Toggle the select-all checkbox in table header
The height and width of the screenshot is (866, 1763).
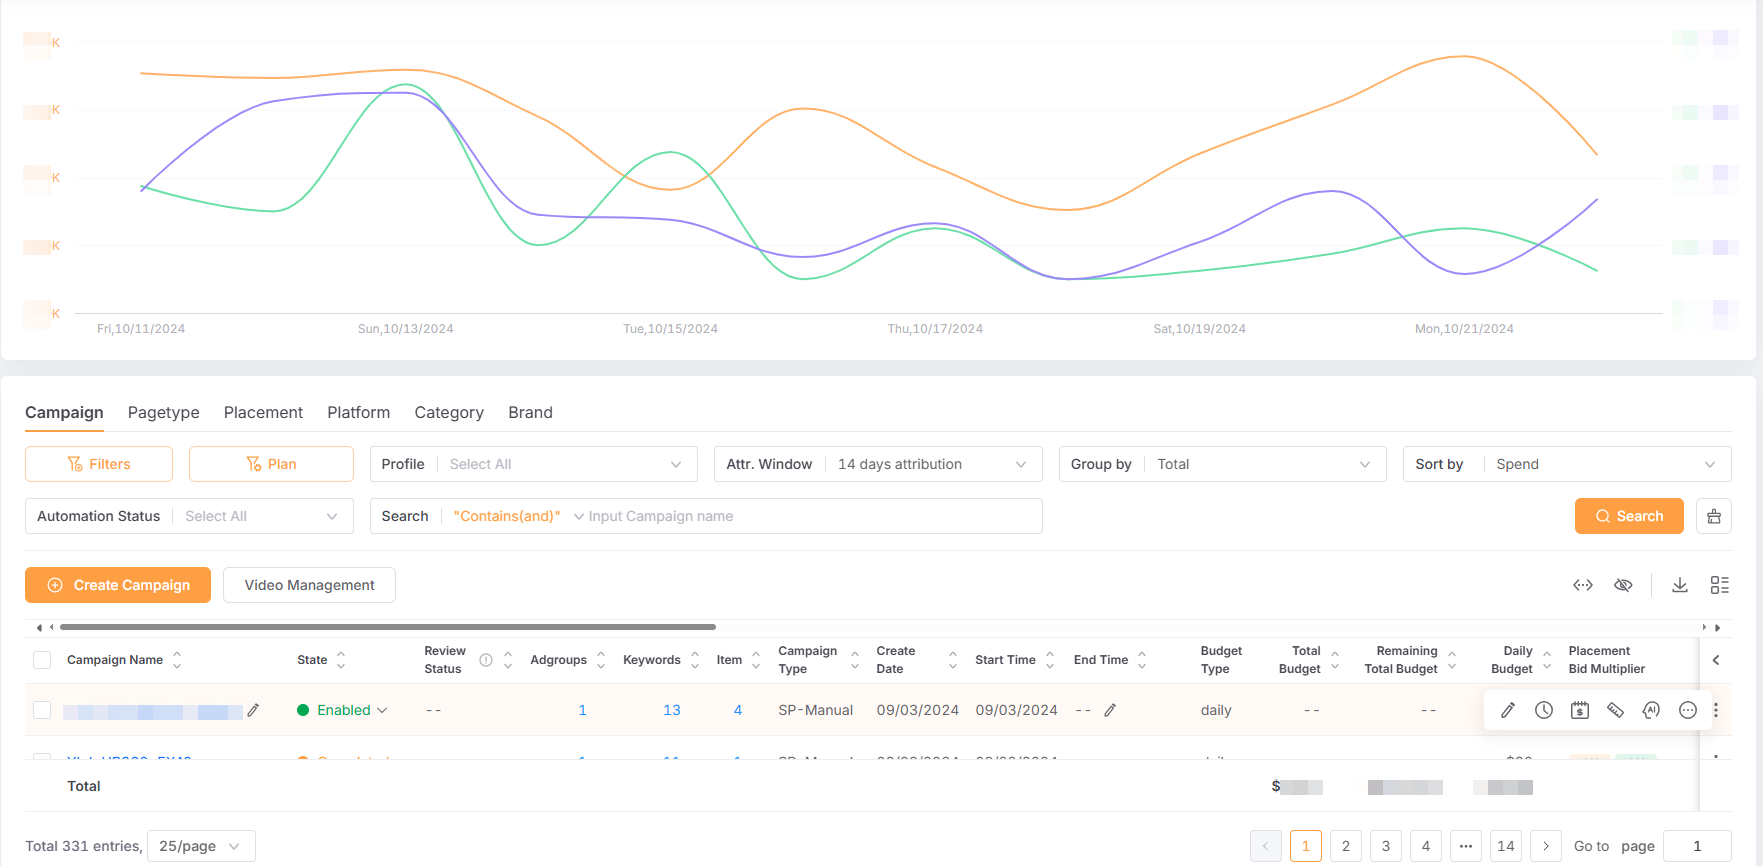click(x=42, y=660)
